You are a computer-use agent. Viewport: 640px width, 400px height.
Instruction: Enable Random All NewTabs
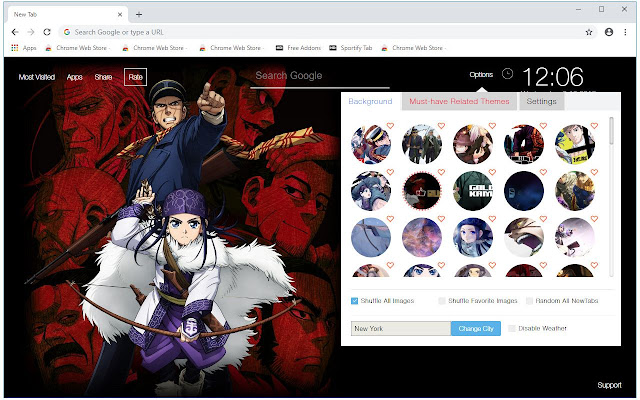click(x=529, y=301)
